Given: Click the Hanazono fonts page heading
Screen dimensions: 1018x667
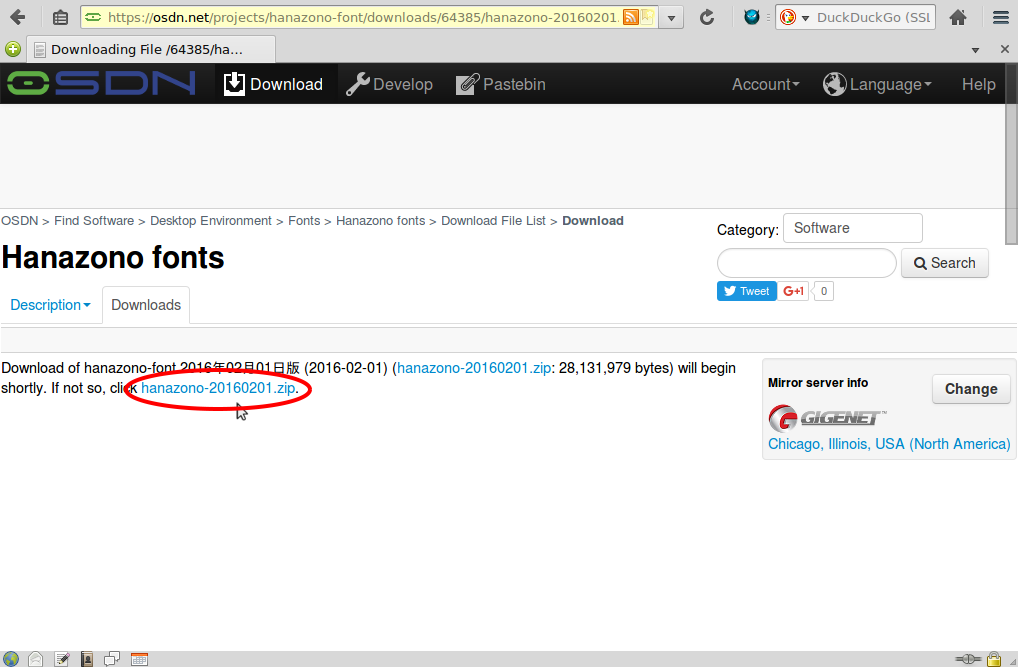Looking at the screenshot, I should point(113,258).
